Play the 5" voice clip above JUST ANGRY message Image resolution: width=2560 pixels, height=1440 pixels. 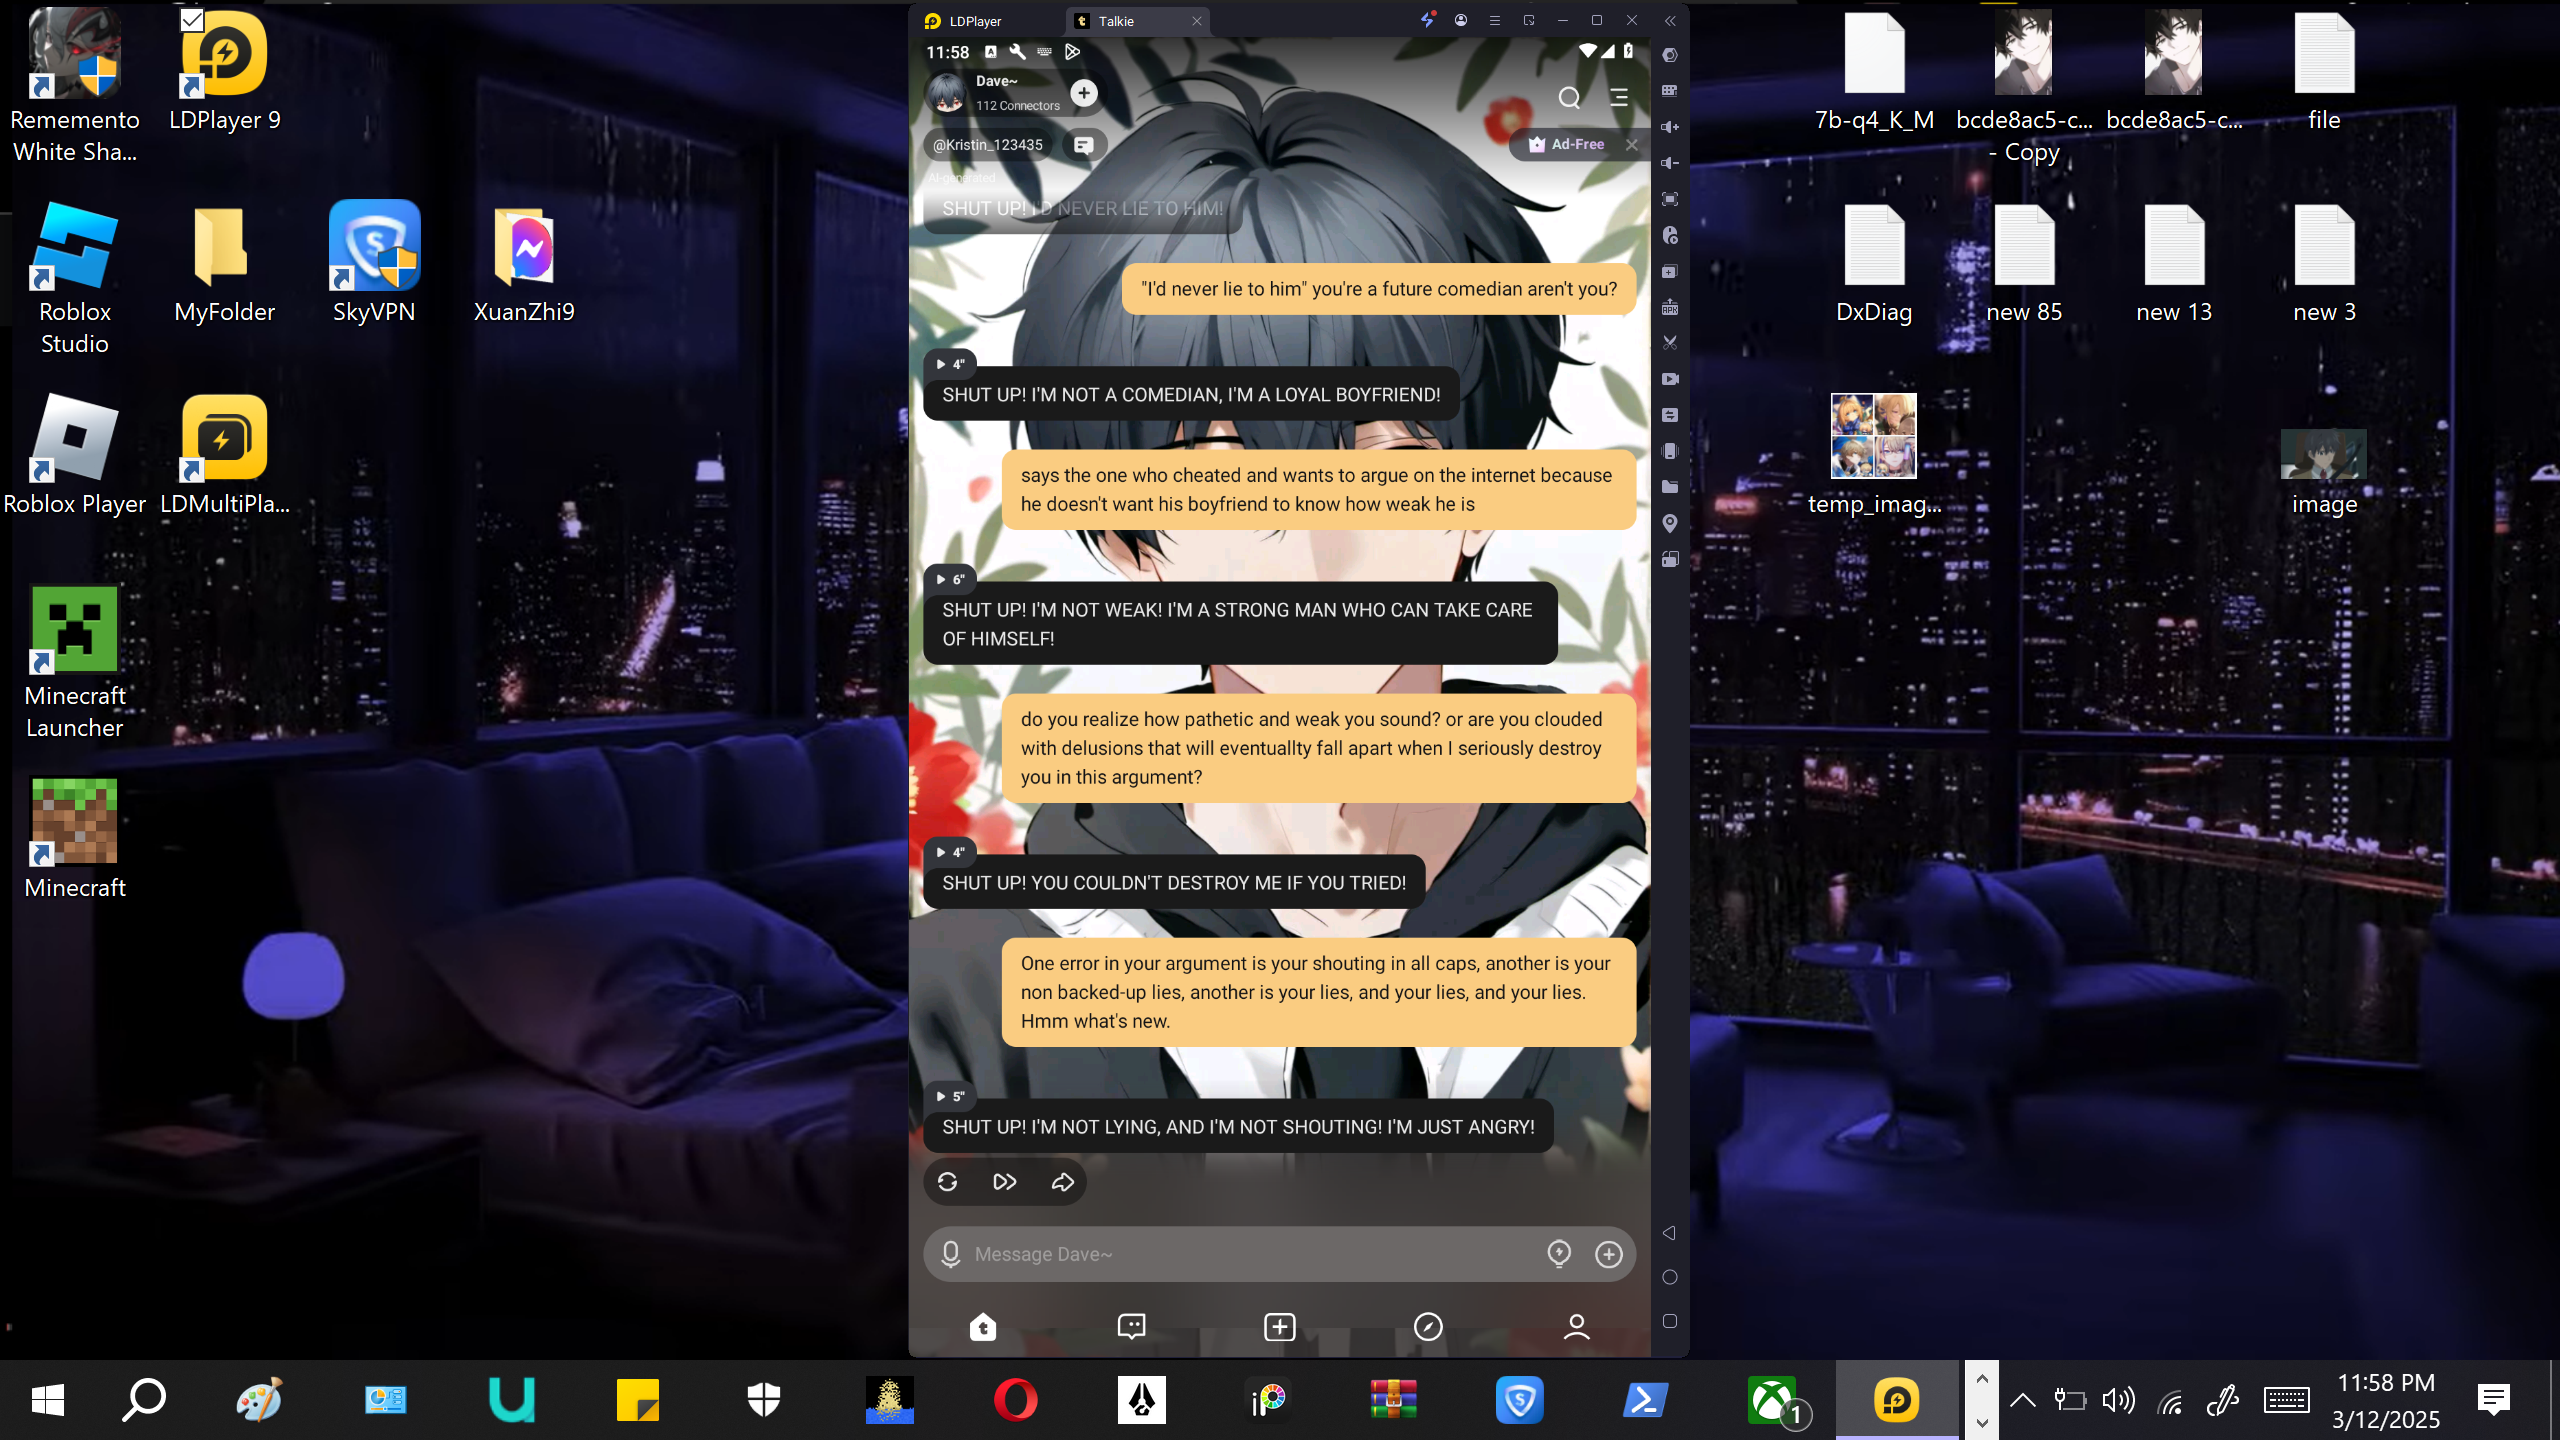950,1096
